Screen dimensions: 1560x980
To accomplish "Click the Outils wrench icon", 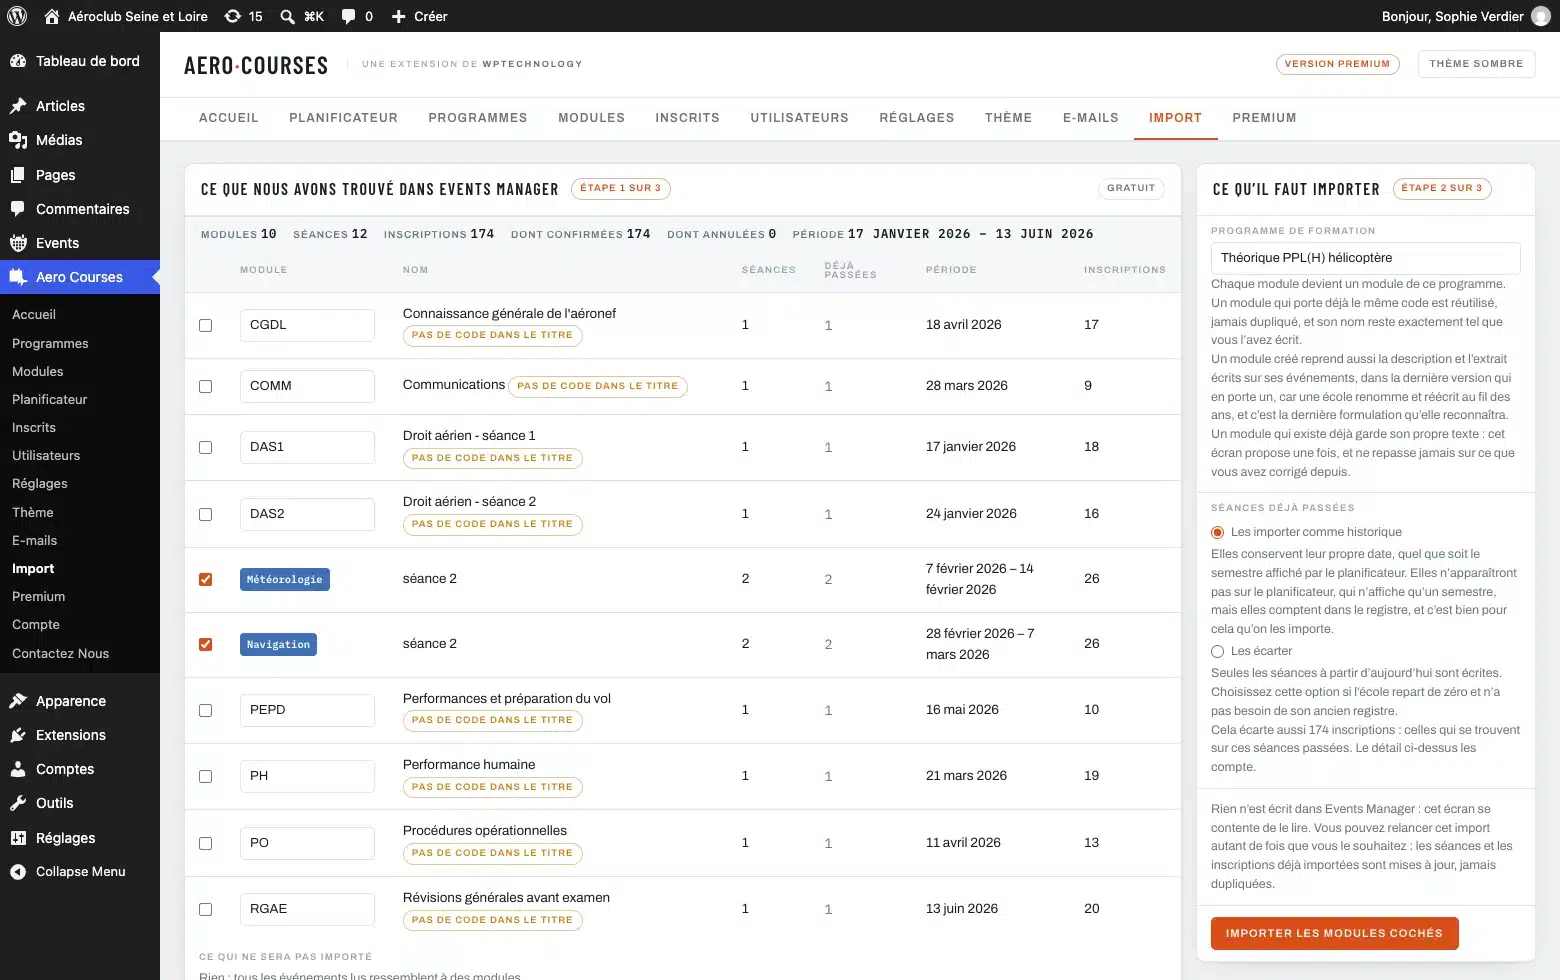I will coord(18,803).
